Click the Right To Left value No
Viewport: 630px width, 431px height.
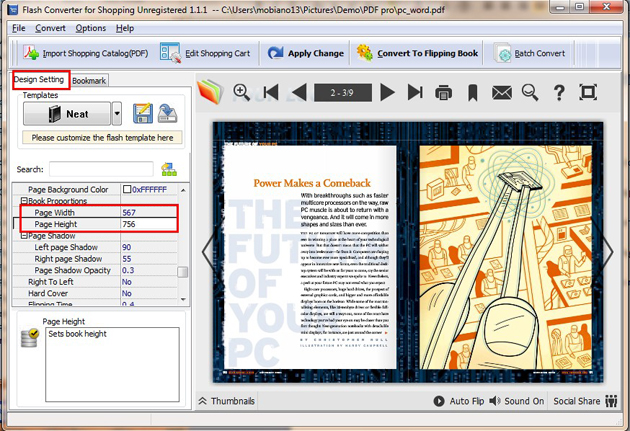(149, 282)
